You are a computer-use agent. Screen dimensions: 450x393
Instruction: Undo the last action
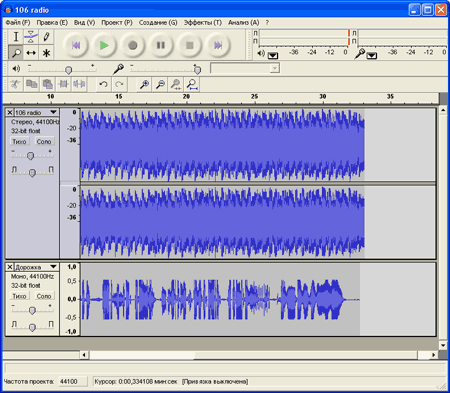[x=103, y=84]
